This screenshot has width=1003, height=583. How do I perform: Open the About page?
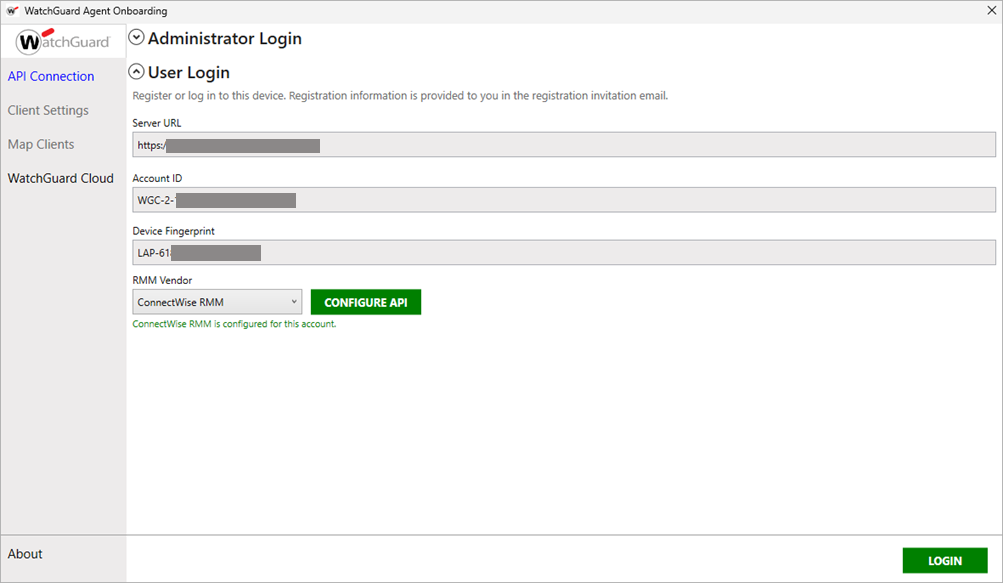pos(25,554)
